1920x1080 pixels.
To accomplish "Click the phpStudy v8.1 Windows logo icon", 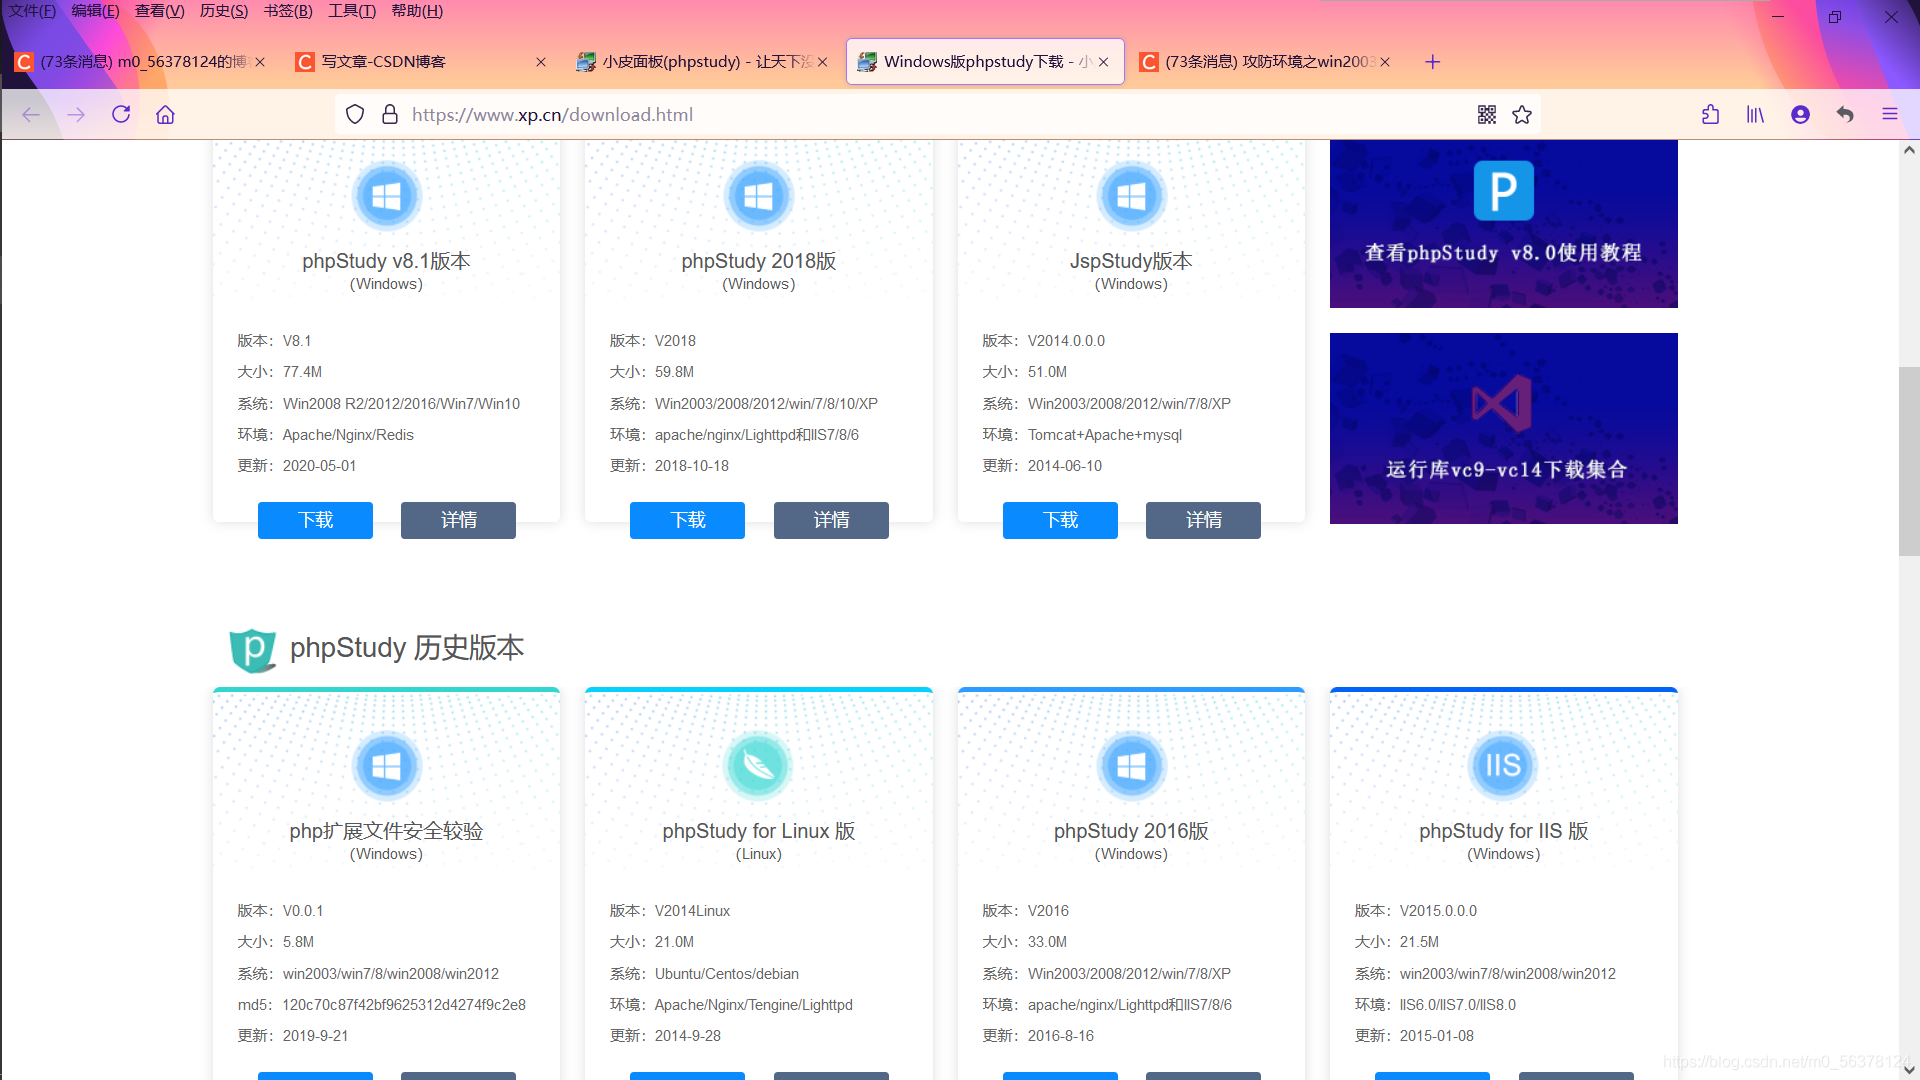I will click(386, 197).
